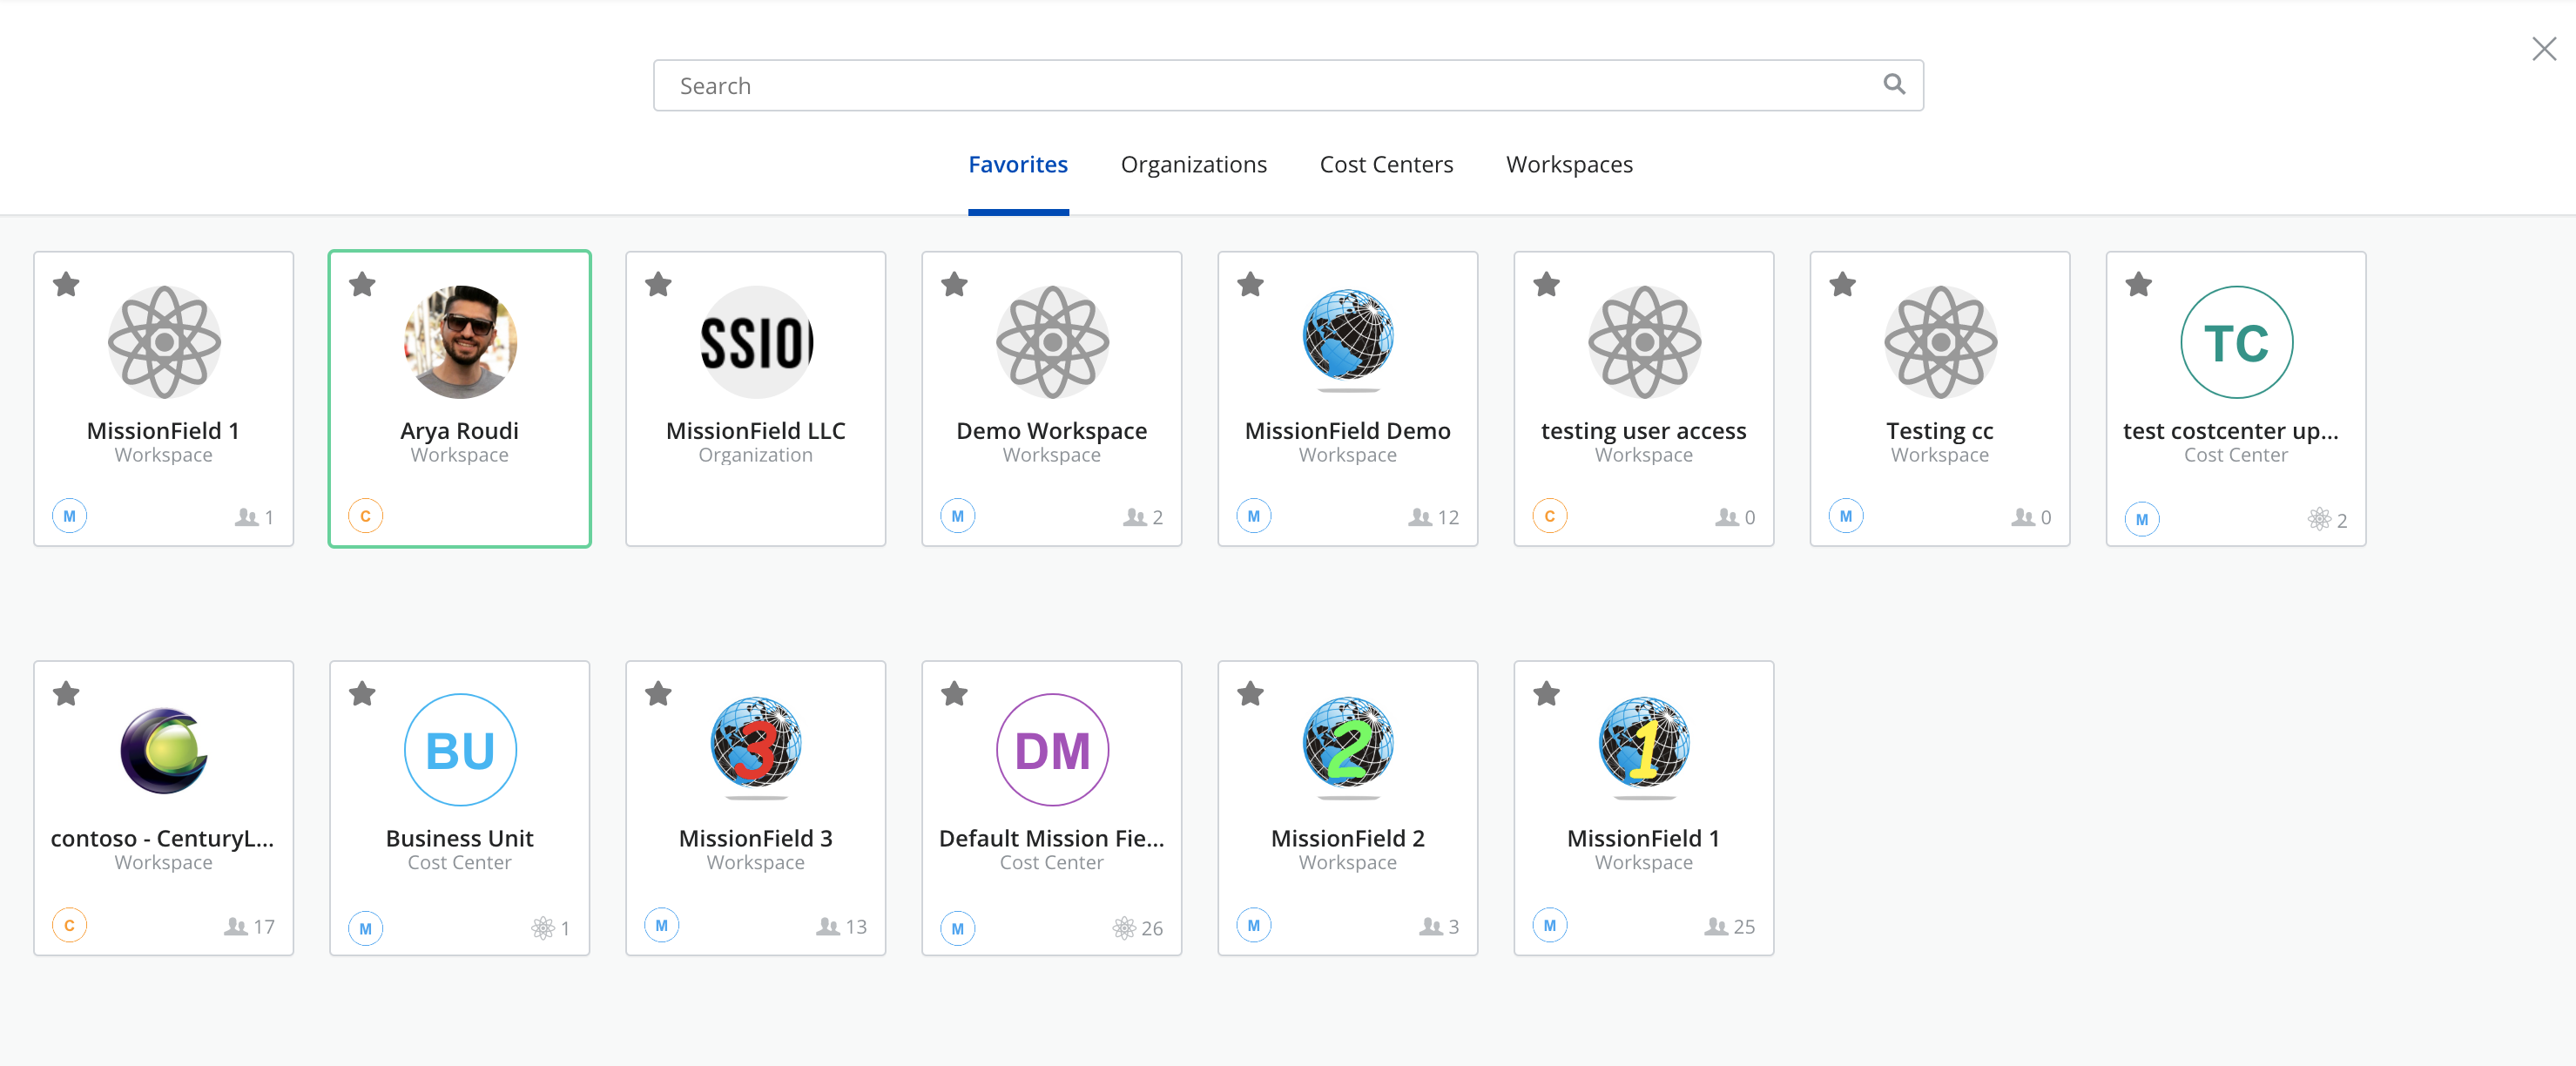Toggle favorite star for MissionField 1 workspace
This screenshot has width=2576, height=1066.
coord(67,282)
